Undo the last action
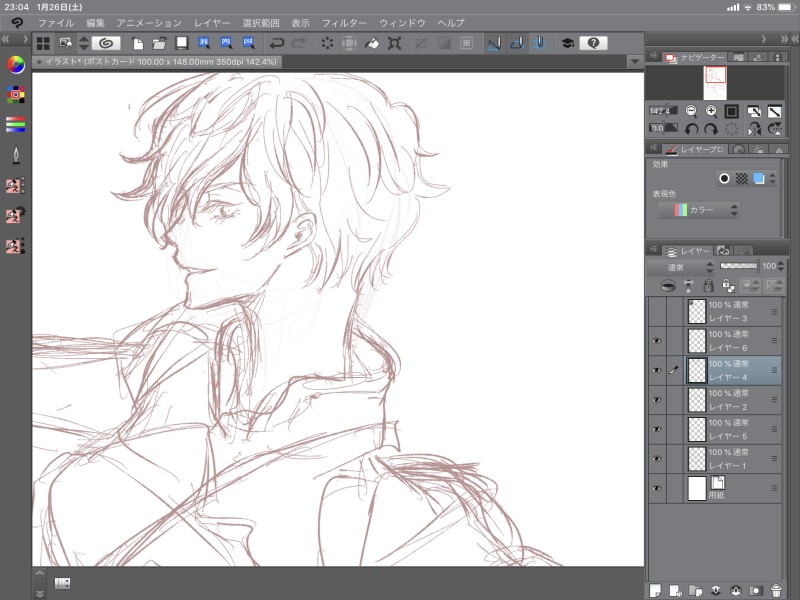 (x=277, y=43)
